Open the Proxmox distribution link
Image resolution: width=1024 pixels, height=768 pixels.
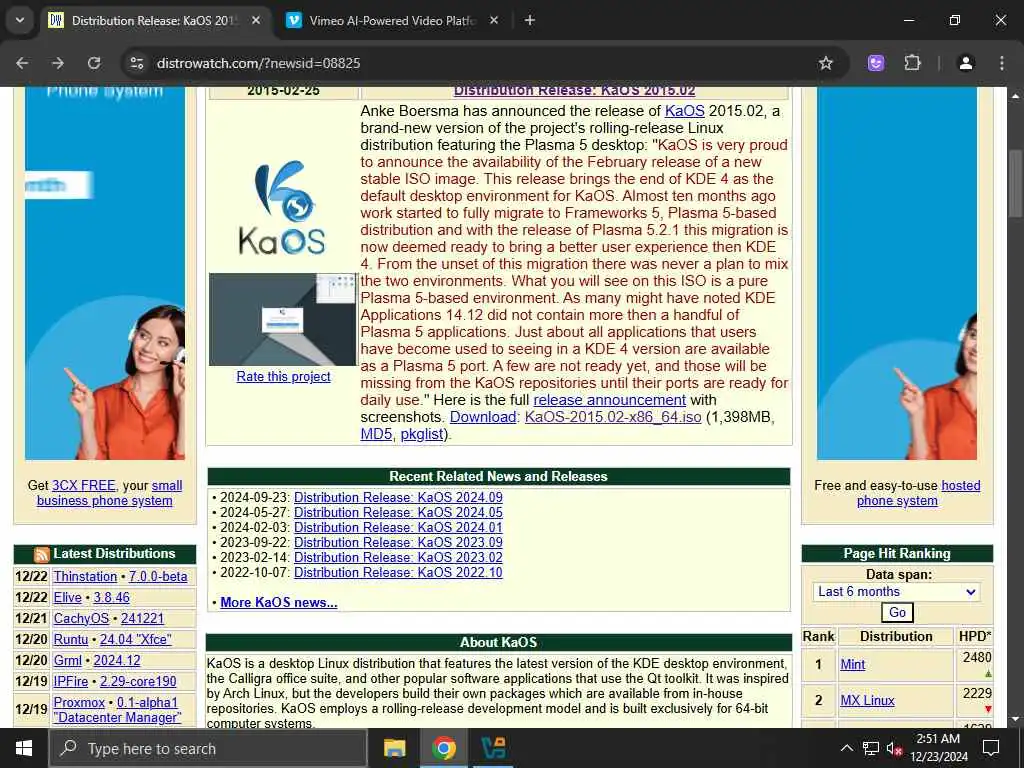(79, 703)
